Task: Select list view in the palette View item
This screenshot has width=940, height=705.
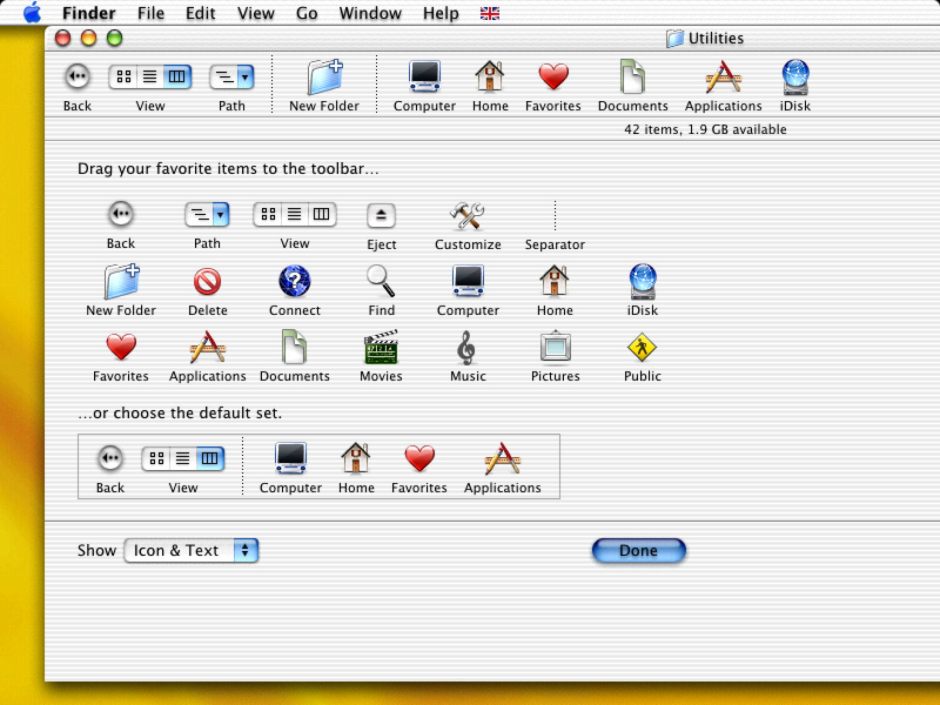Action: tap(294, 214)
